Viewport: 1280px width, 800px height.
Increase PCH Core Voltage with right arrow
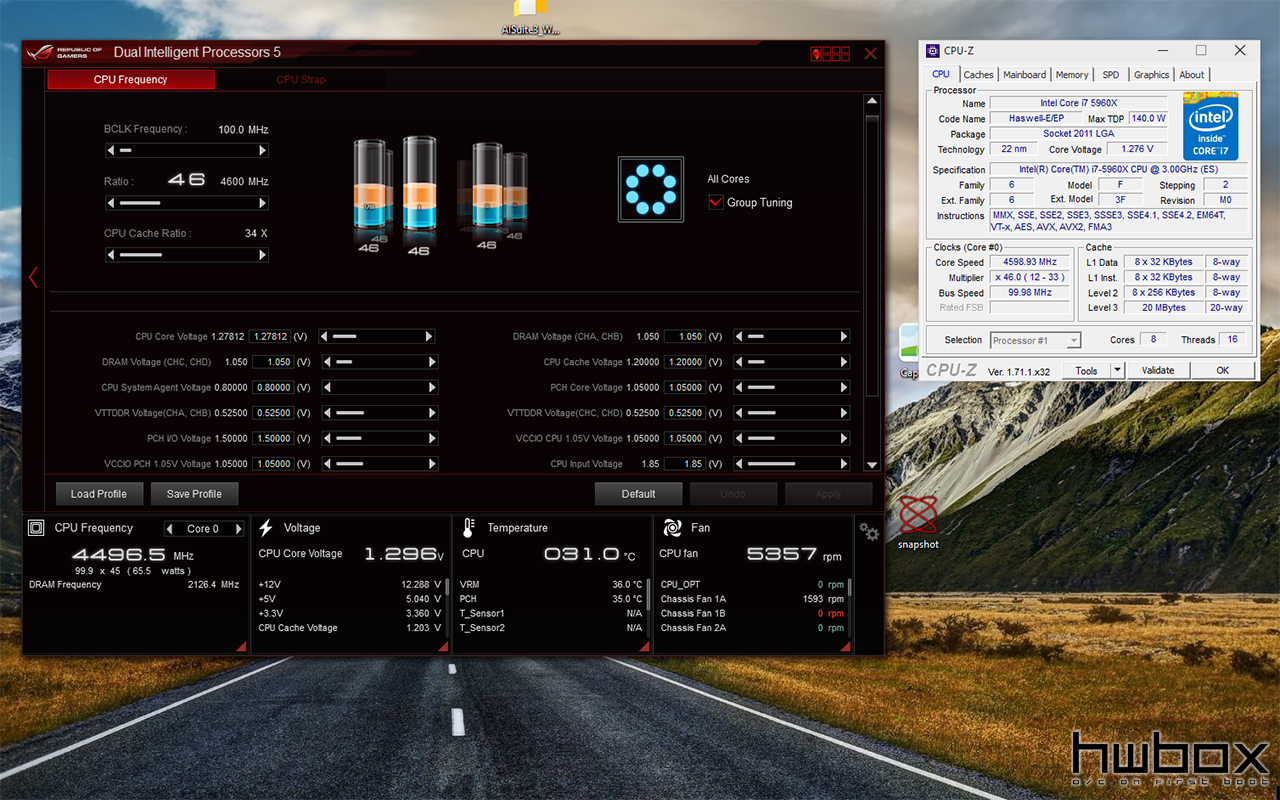844,388
